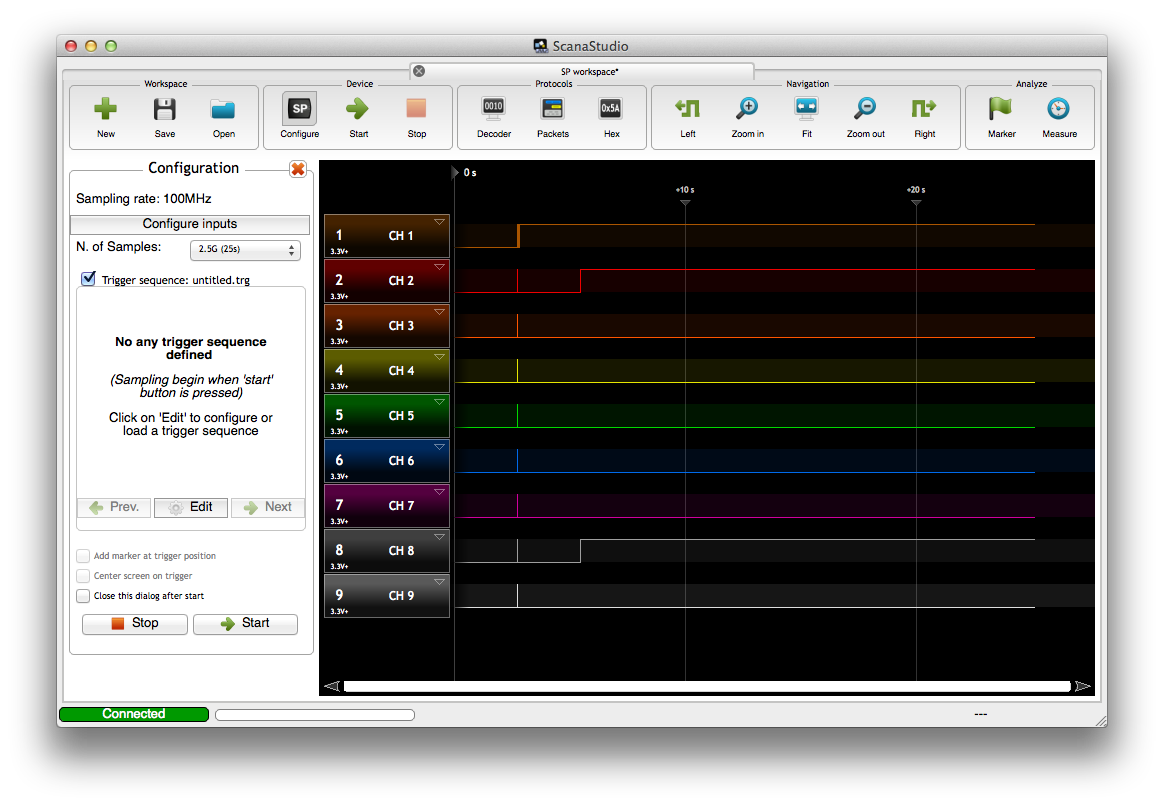1164x806 pixels.
Task: Open N. of Samples dropdown
Action: pos(246,249)
